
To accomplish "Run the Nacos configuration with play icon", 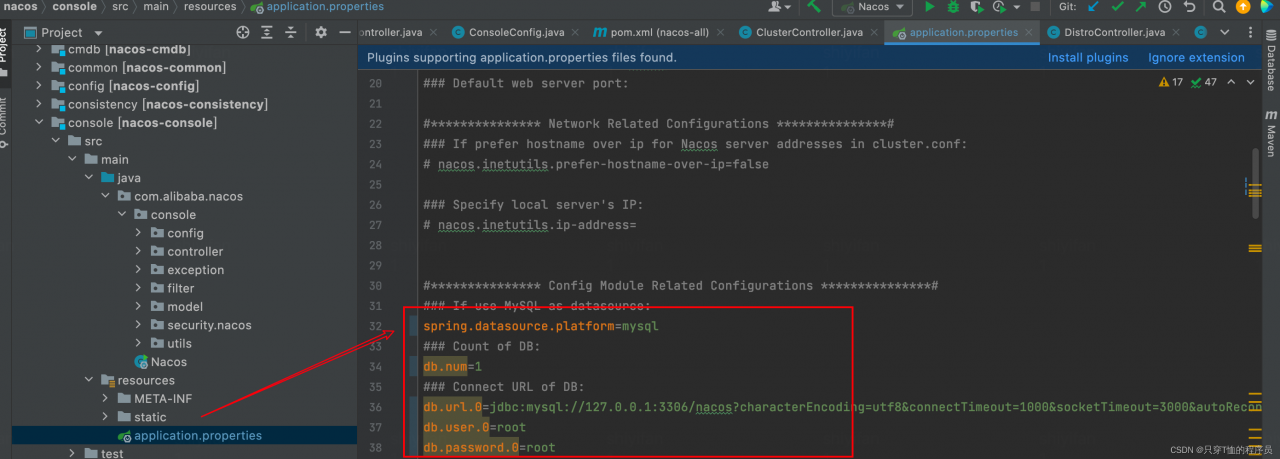I will (929, 6).
